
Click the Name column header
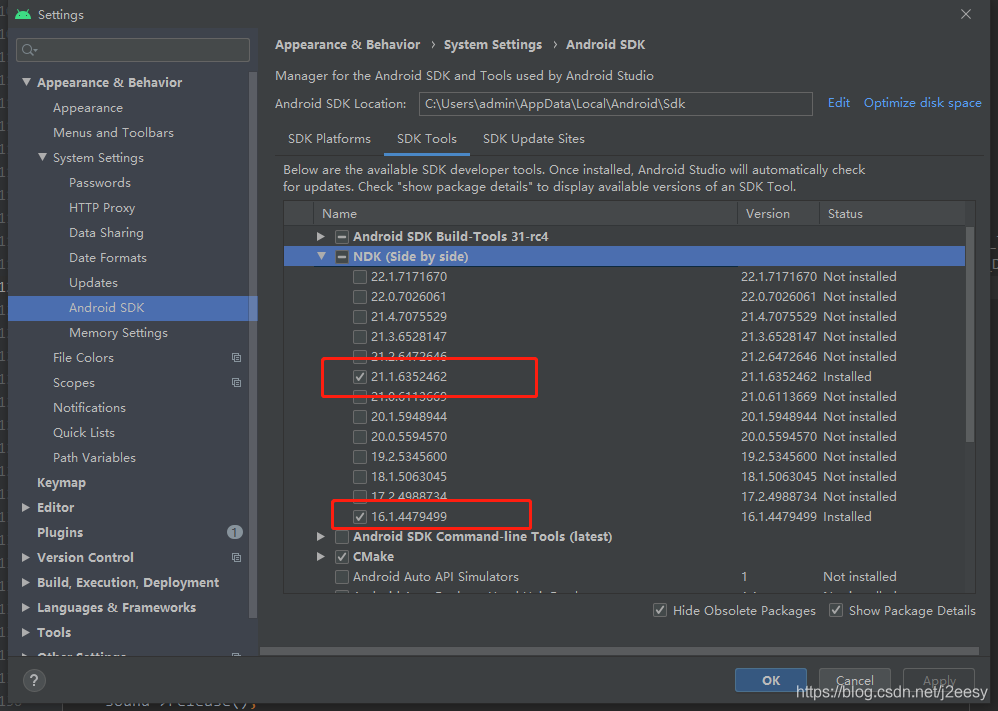pos(525,214)
